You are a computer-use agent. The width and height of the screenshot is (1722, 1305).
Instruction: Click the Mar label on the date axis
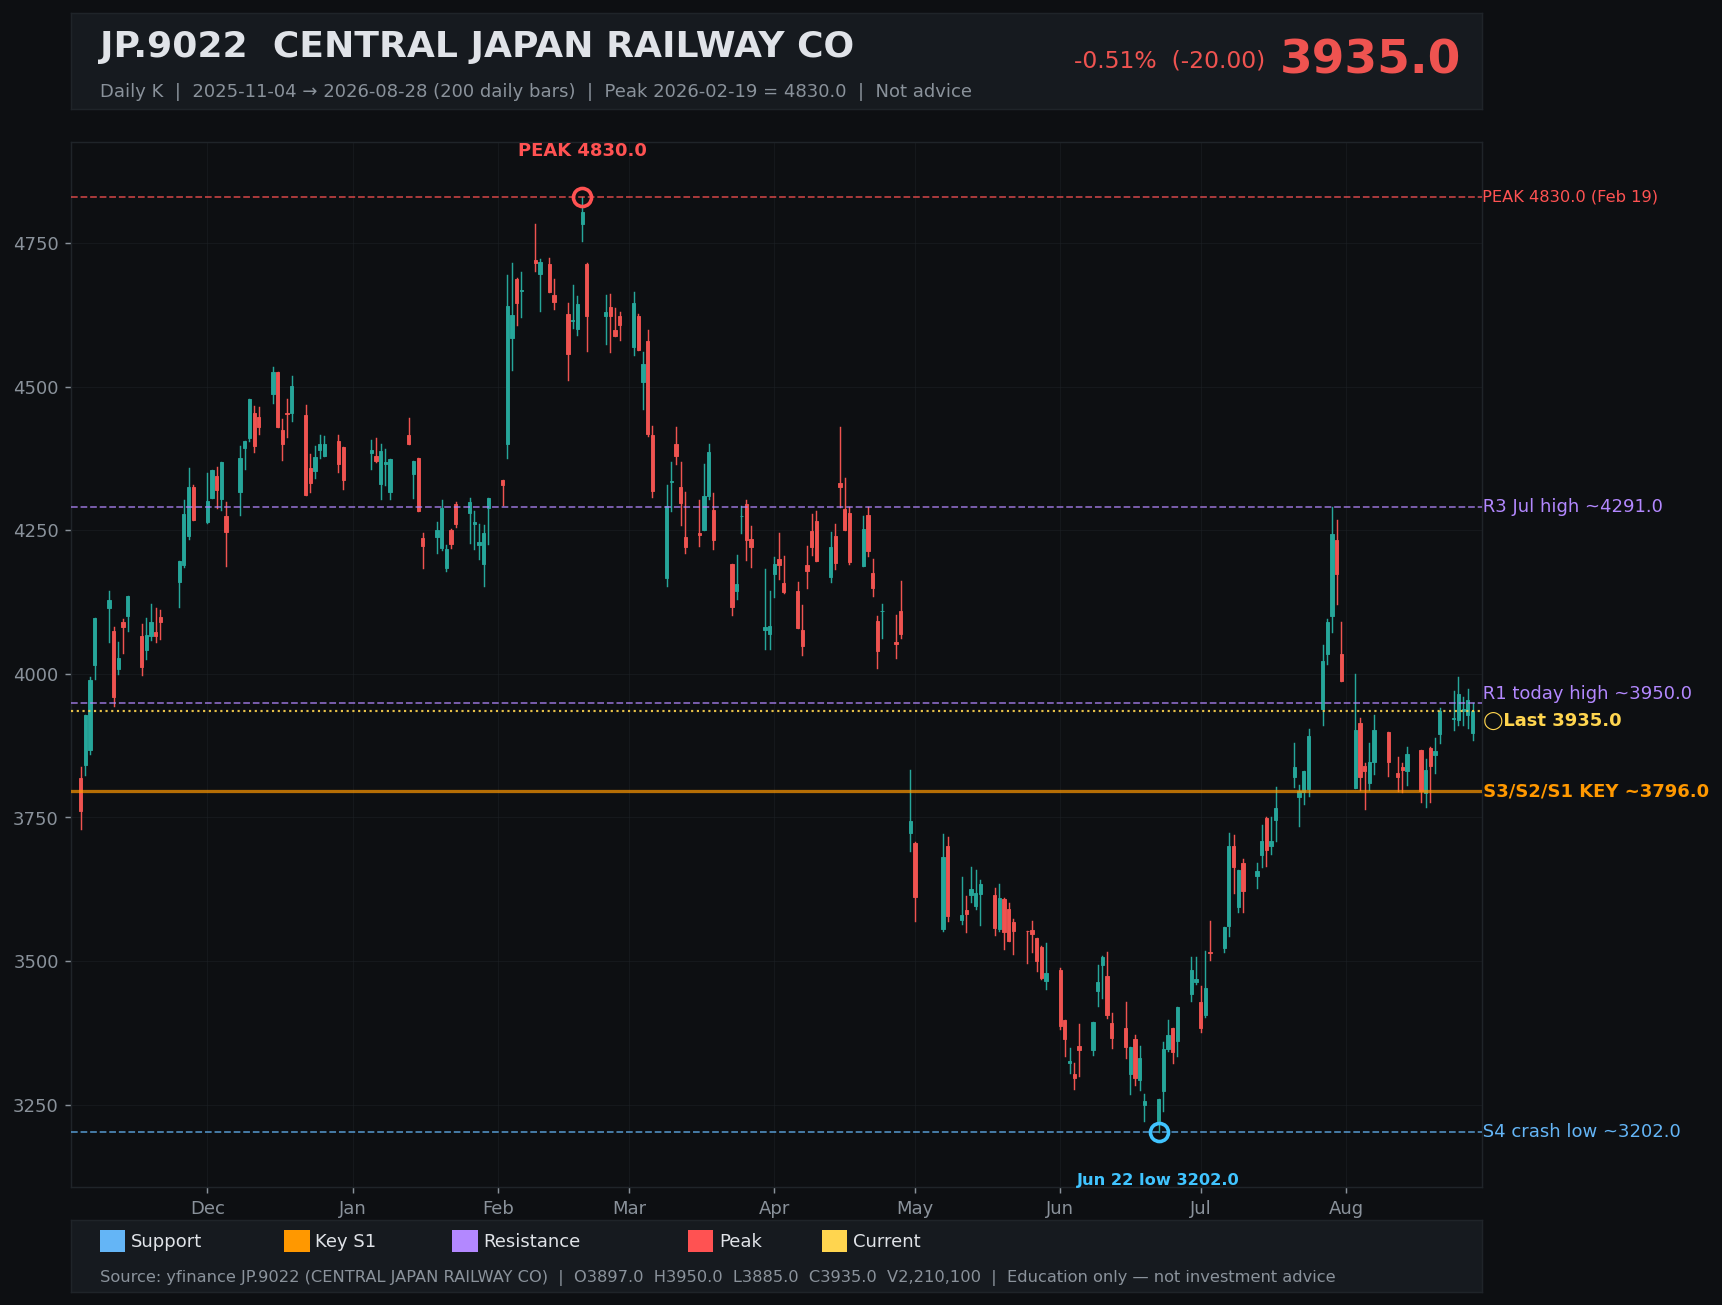coord(629,1208)
